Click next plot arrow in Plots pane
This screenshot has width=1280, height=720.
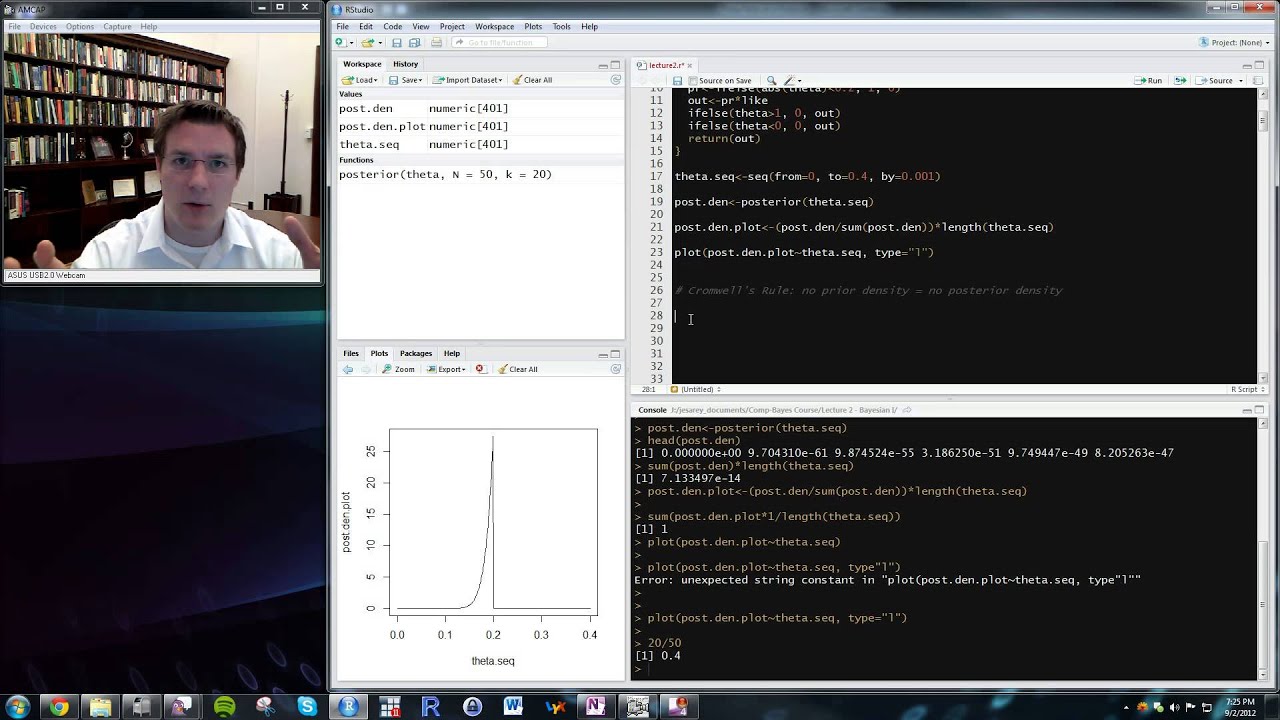point(366,369)
